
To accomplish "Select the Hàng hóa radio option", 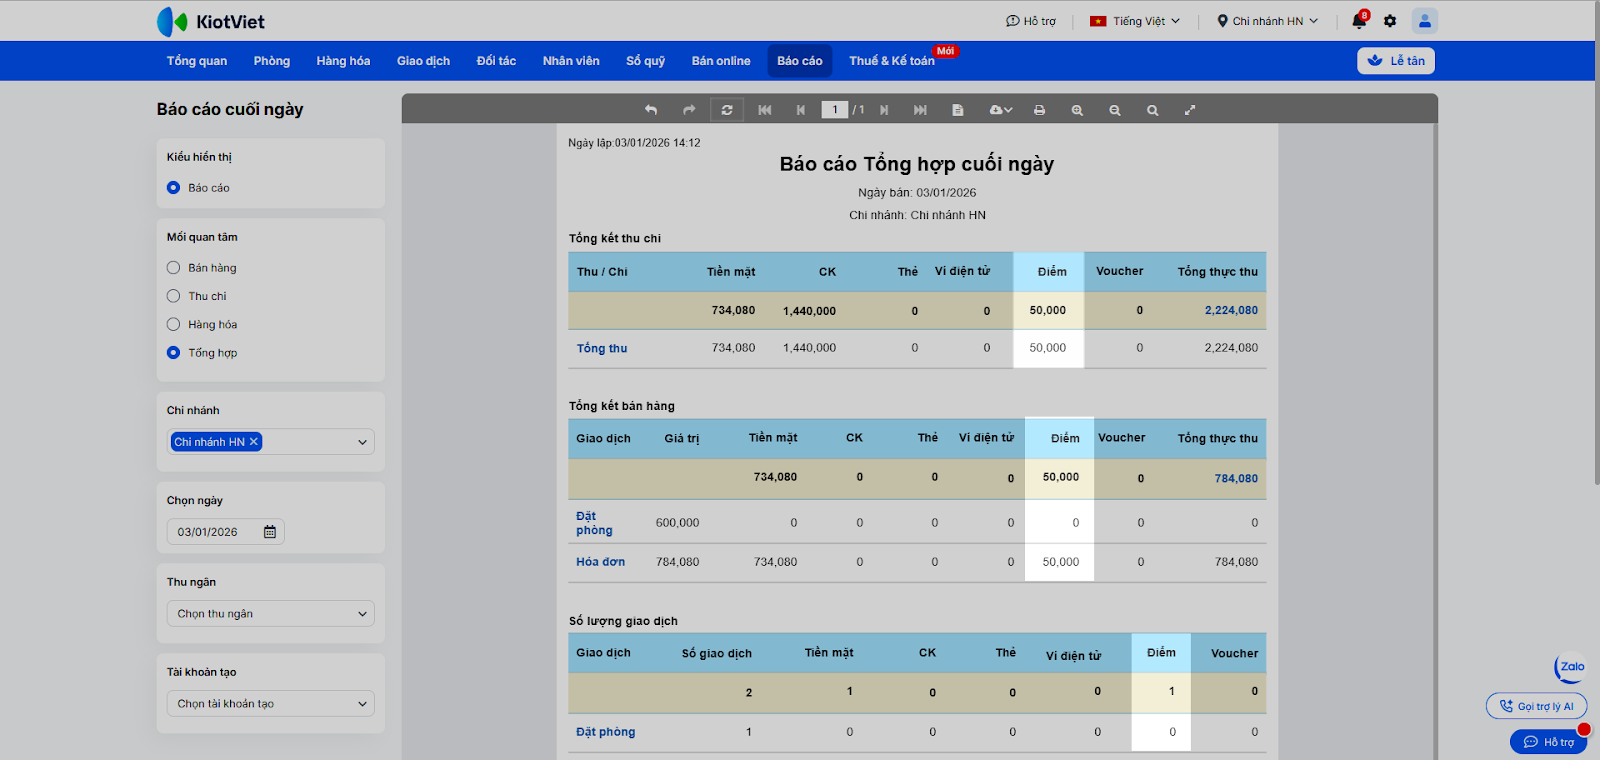I will [174, 324].
